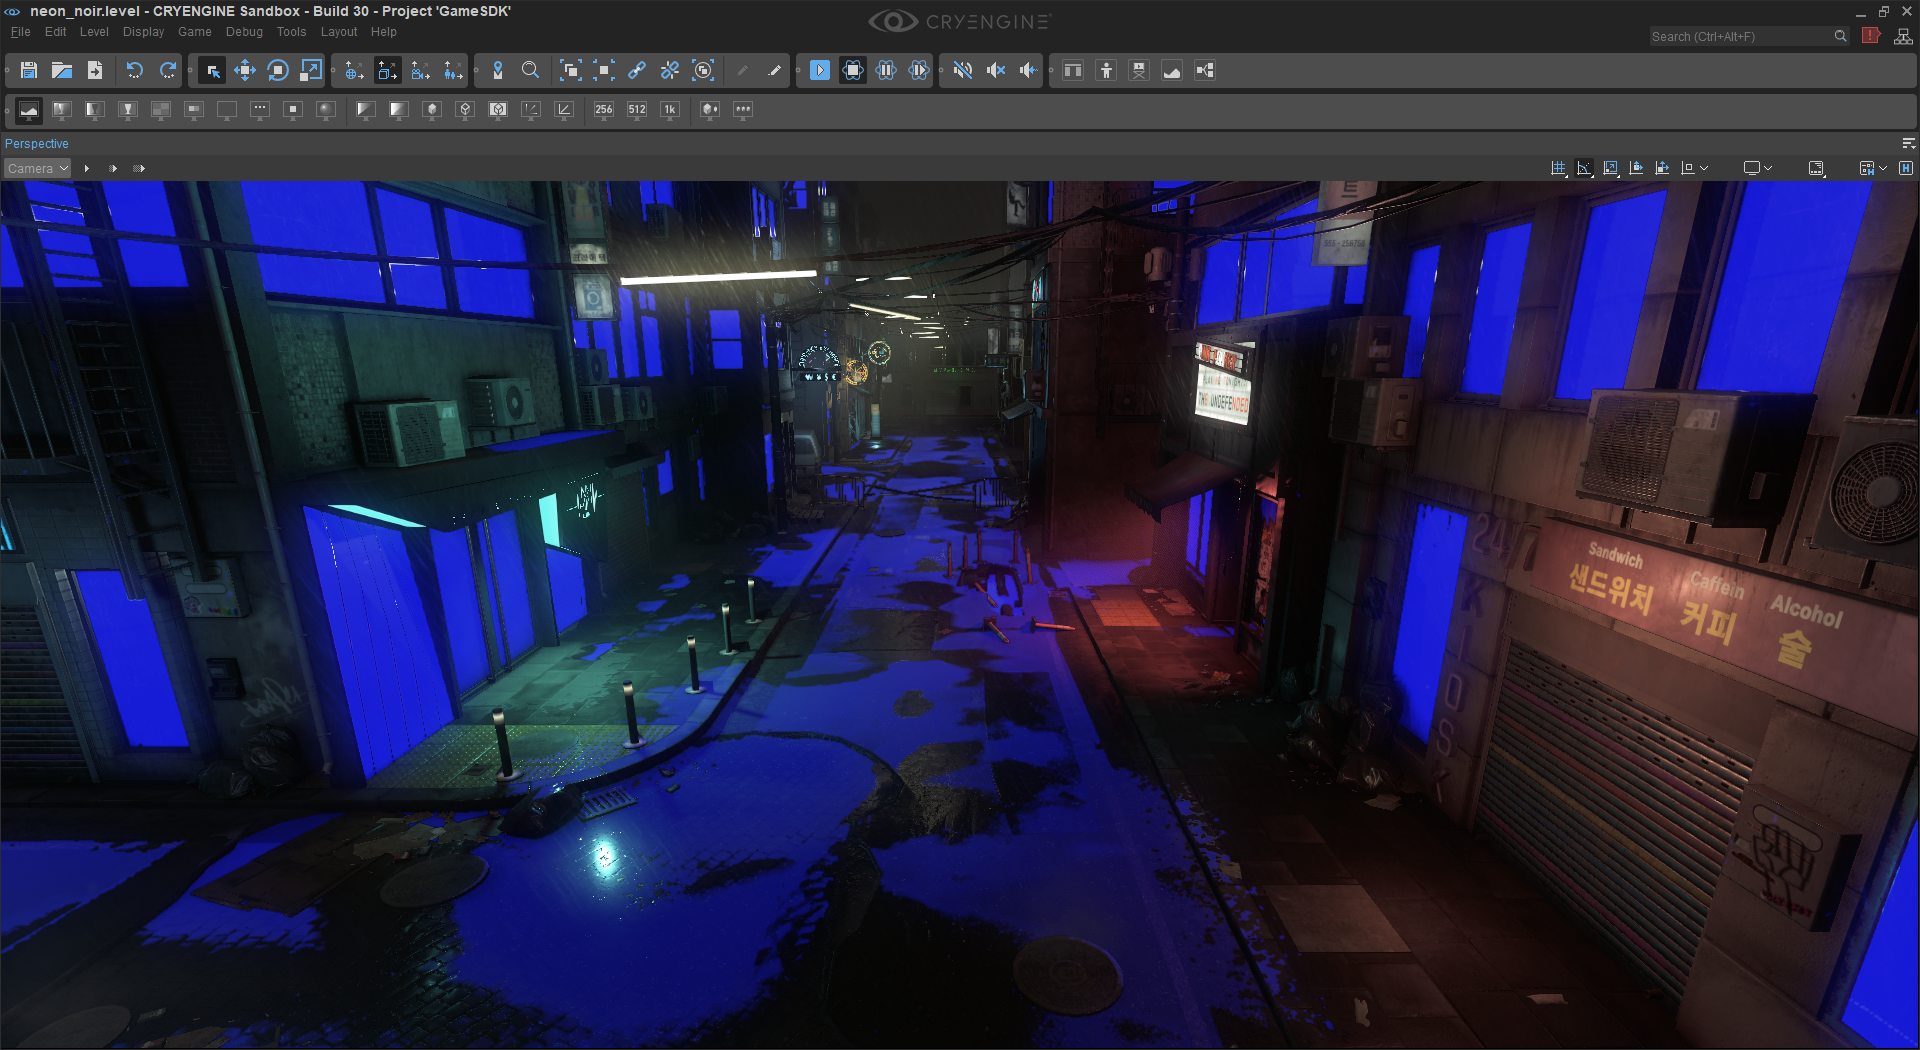1920x1050 pixels.
Task: Expand the viewport display options dropdown
Action: pos(1768,168)
